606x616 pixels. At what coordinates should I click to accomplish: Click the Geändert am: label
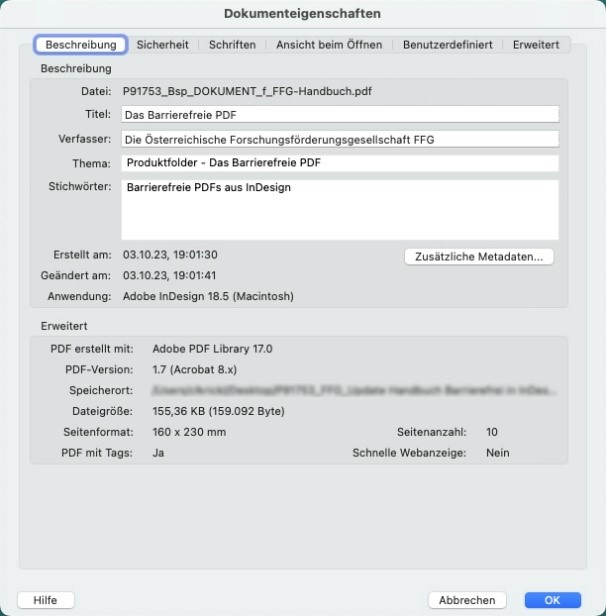76,275
